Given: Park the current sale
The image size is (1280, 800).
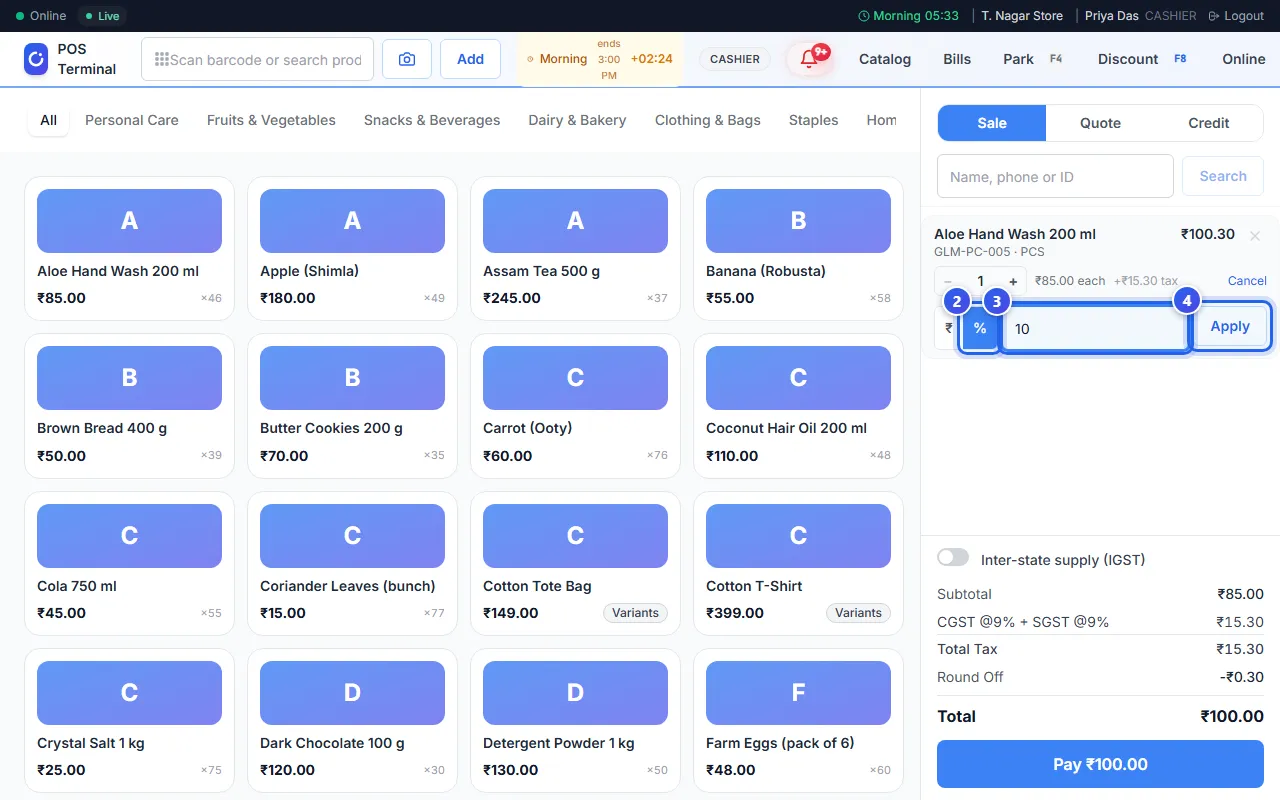Looking at the screenshot, I should [x=1033, y=59].
